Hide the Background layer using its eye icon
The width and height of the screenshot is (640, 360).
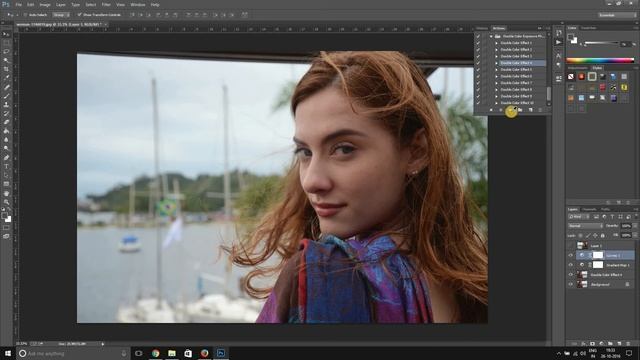point(571,284)
